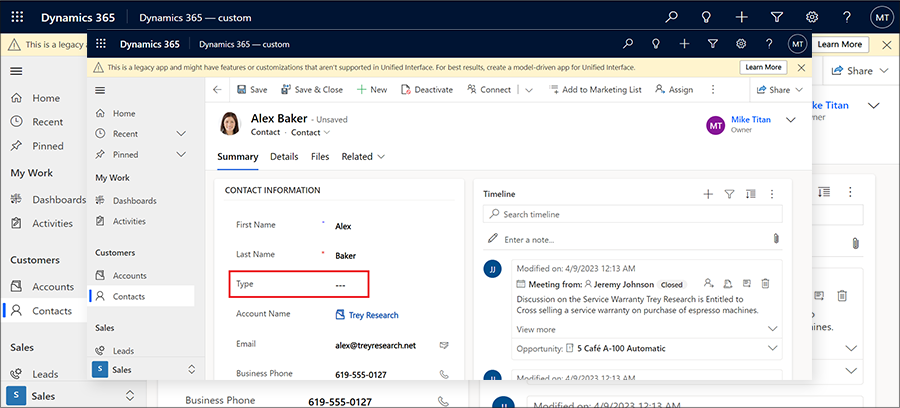Collapse the front window site map hamburger

(x=100, y=90)
